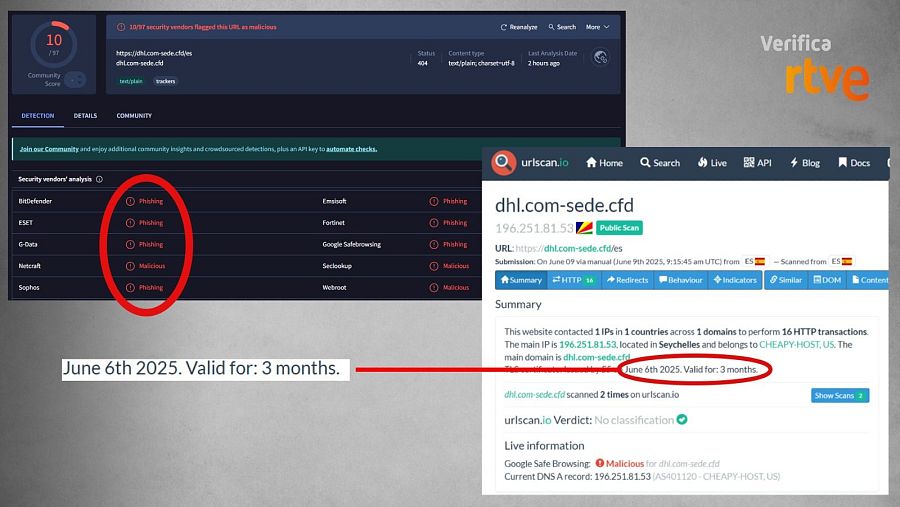900x507 pixels.
Task: Open the urlscan.io Blog link
Action: click(x=804, y=163)
